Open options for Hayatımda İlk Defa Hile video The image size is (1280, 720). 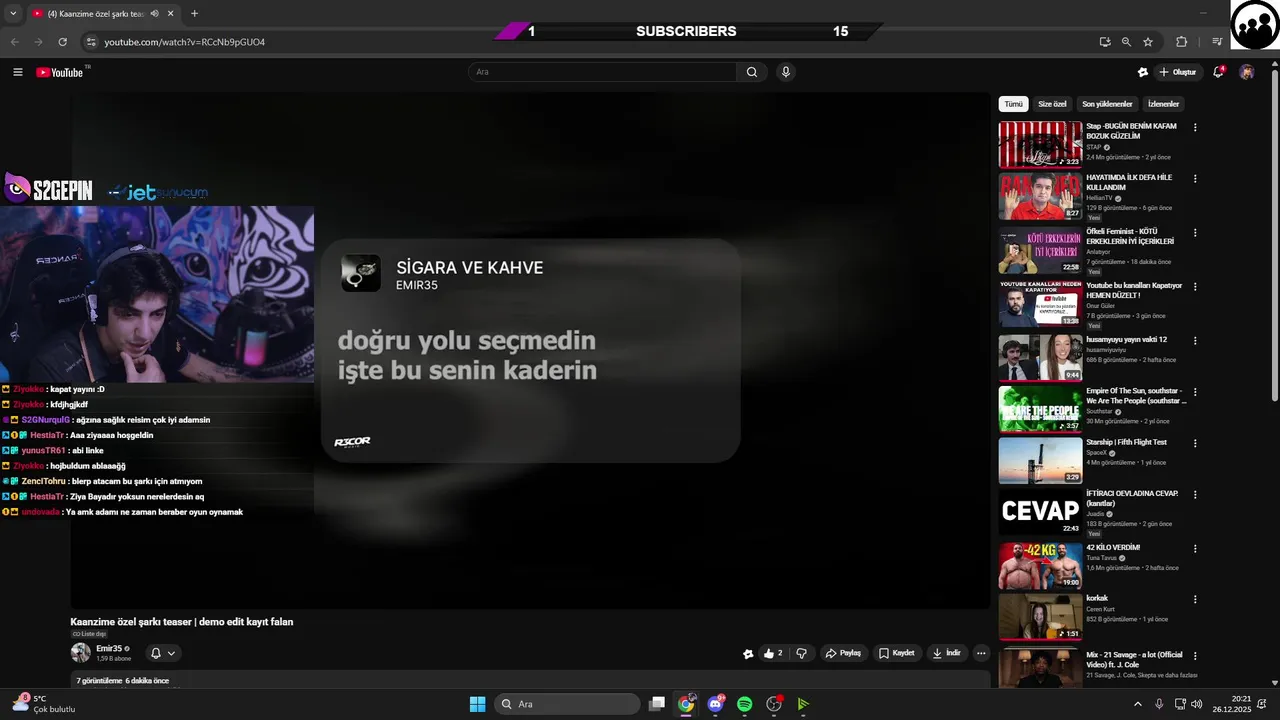click(x=1194, y=178)
